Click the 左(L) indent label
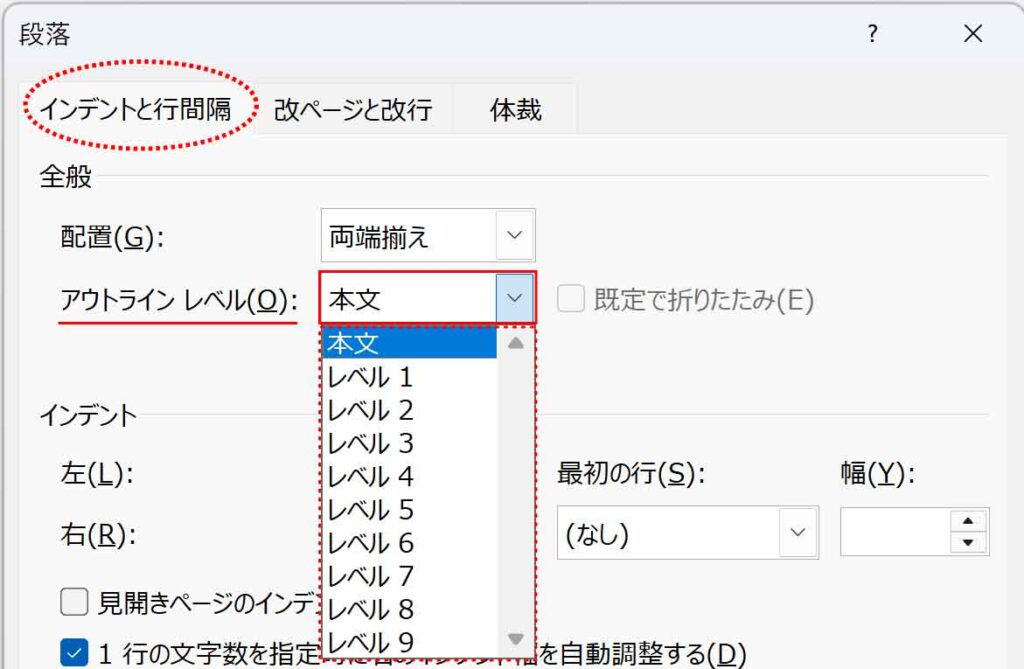Screen dimensions: 1024x669 tap(97, 474)
